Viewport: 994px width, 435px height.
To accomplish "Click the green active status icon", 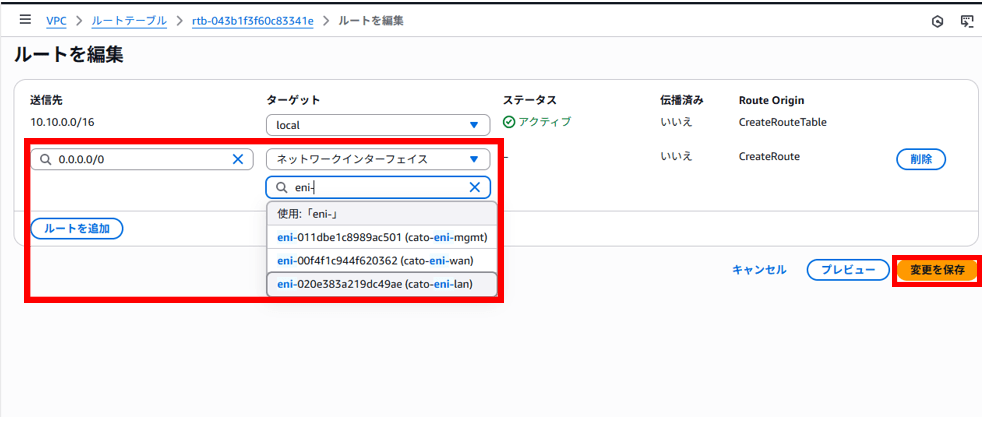I will pos(509,122).
